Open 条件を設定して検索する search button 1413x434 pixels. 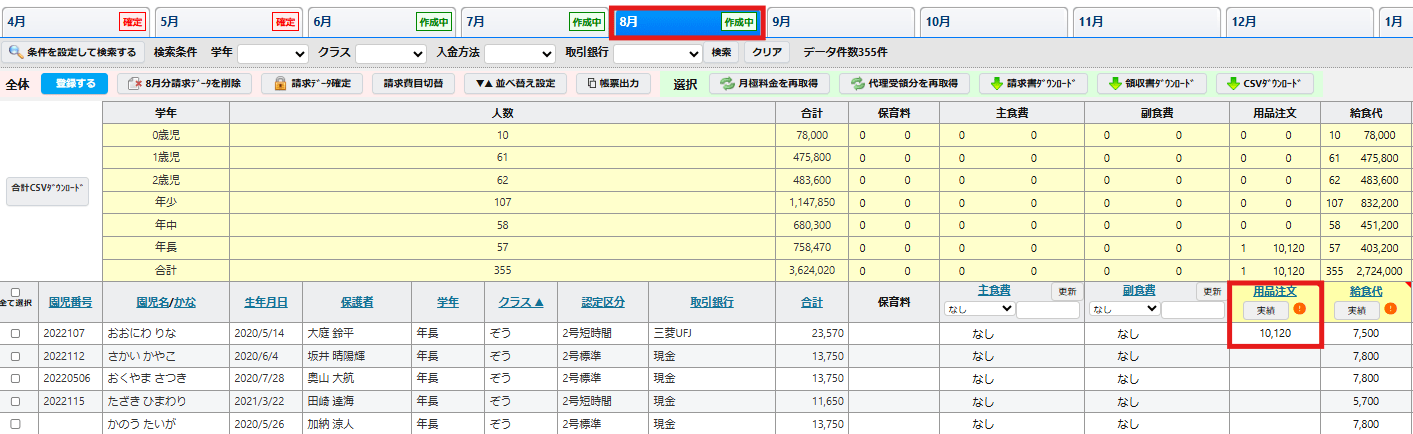[73, 52]
